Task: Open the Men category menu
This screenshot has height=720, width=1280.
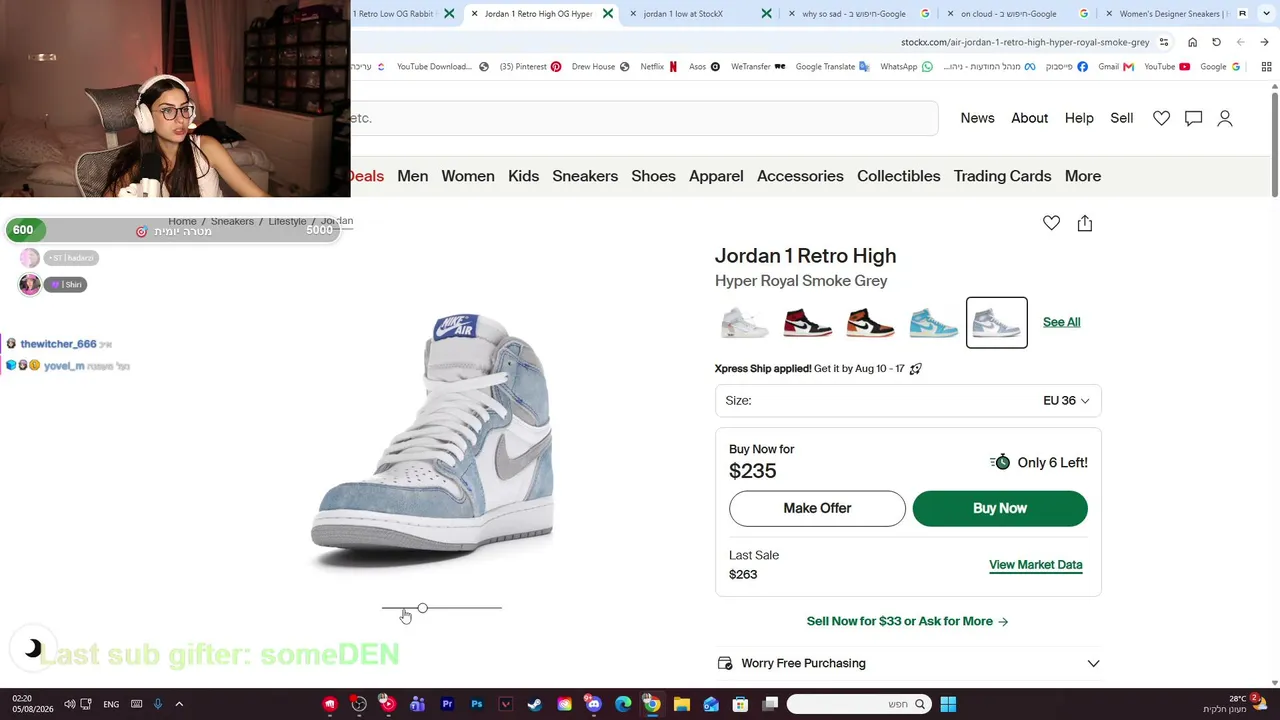Action: tap(412, 176)
